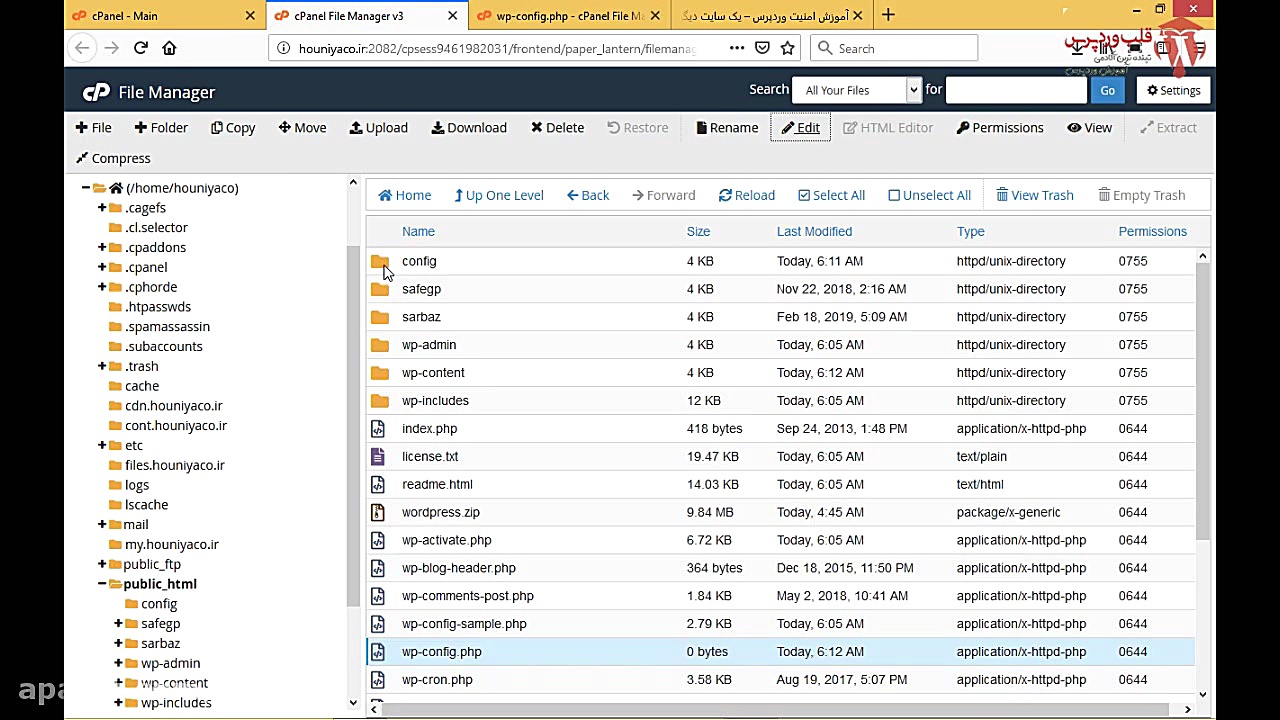Screen dimensions: 1280x720
Task: Click the Unselect All checkbox
Action: [894, 195]
